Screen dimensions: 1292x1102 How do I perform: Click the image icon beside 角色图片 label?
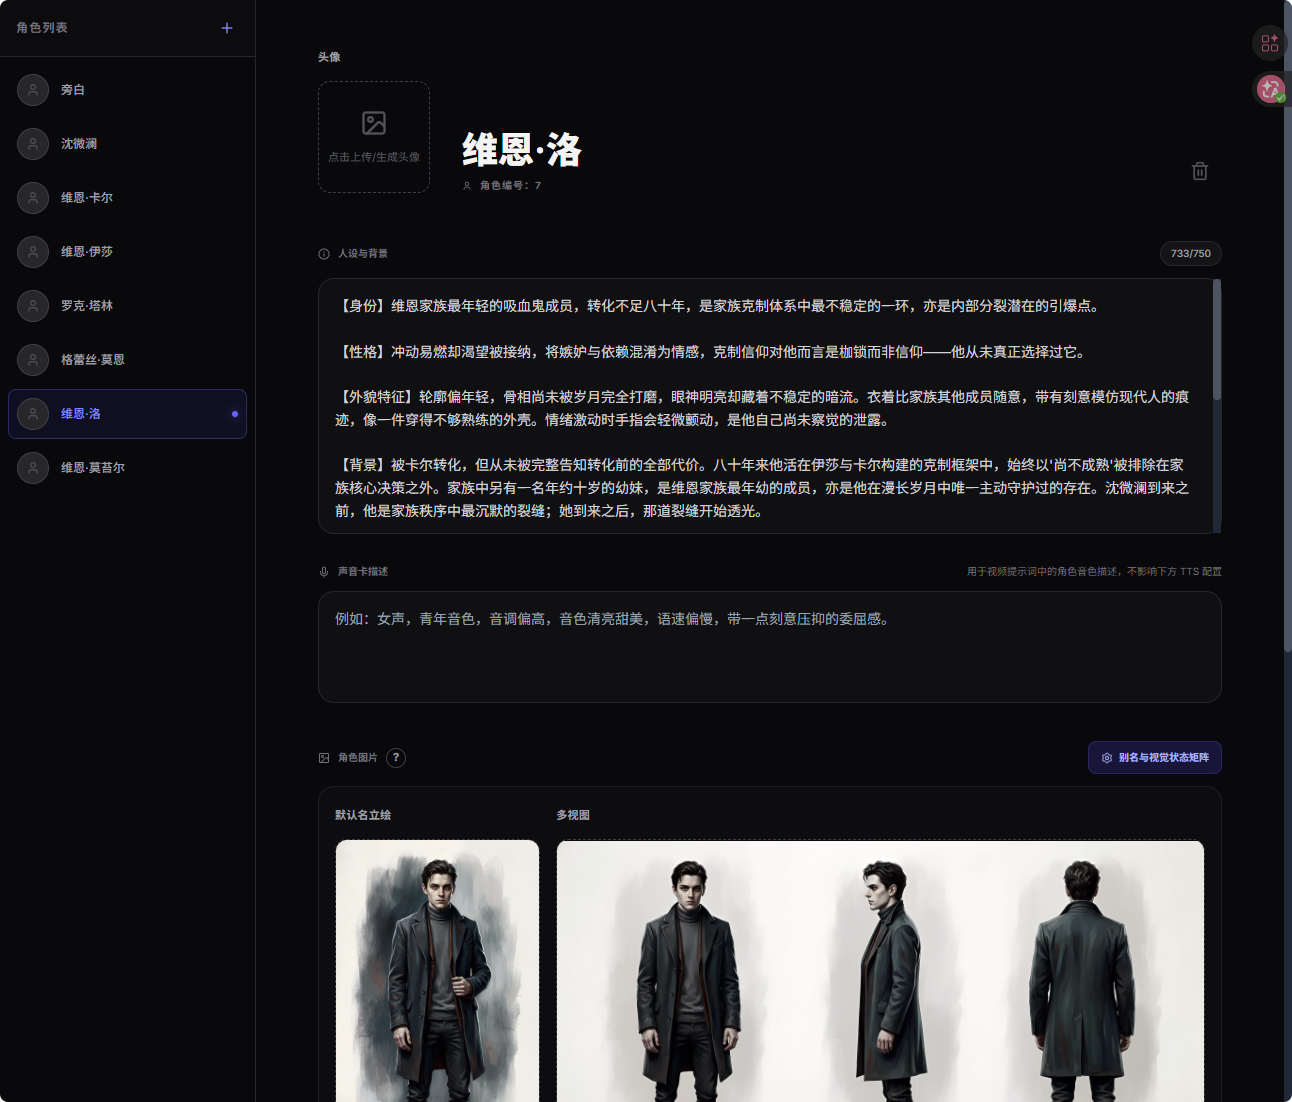(x=322, y=758)
